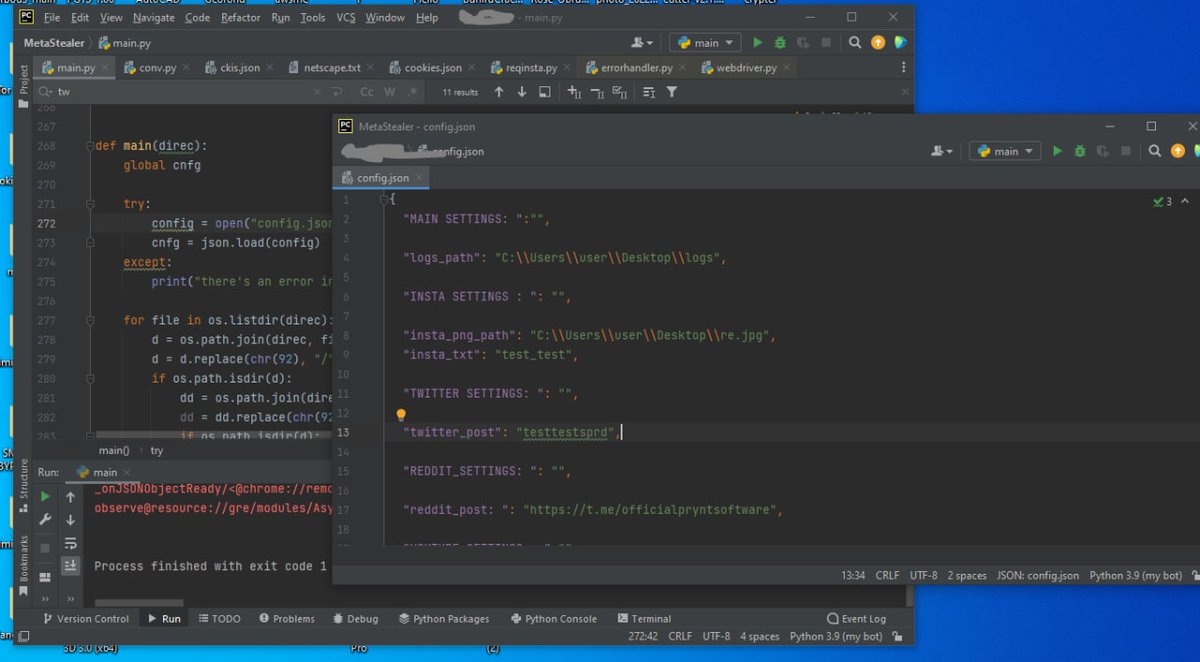This screenshot has width=1200, height=662.
Task: Restore layout icon in Run panel sidebar
Action: click(45, 577)
